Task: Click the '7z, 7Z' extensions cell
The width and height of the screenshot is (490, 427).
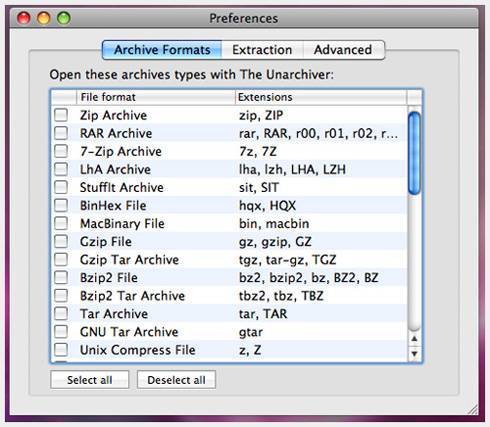Action: click(258, 151)
